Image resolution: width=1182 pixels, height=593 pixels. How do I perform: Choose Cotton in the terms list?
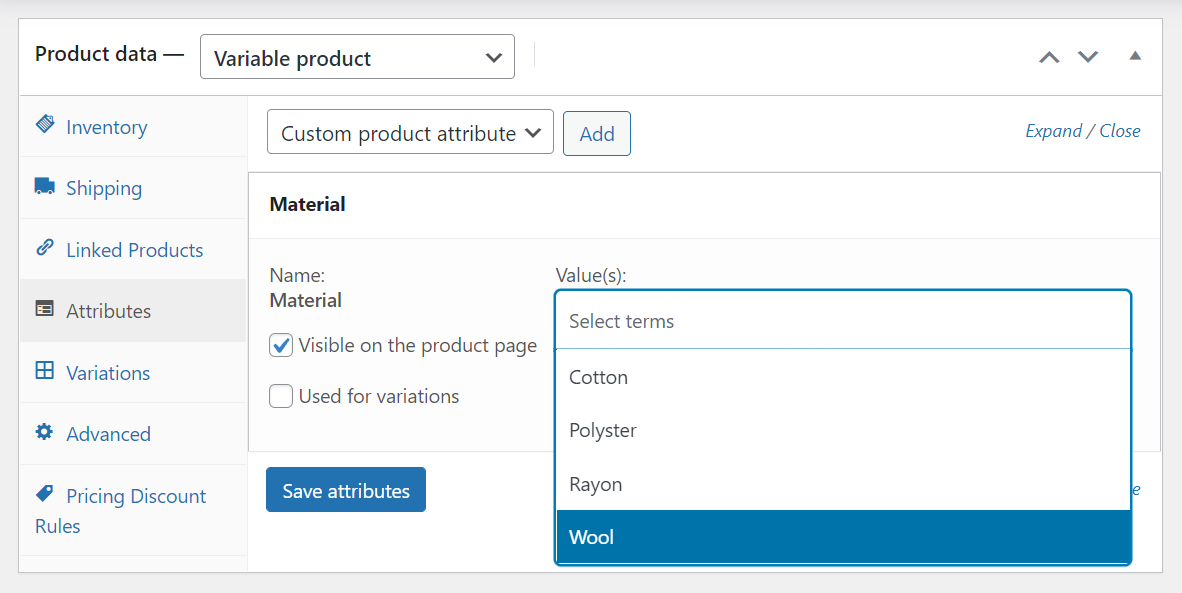tap(843, 377)
